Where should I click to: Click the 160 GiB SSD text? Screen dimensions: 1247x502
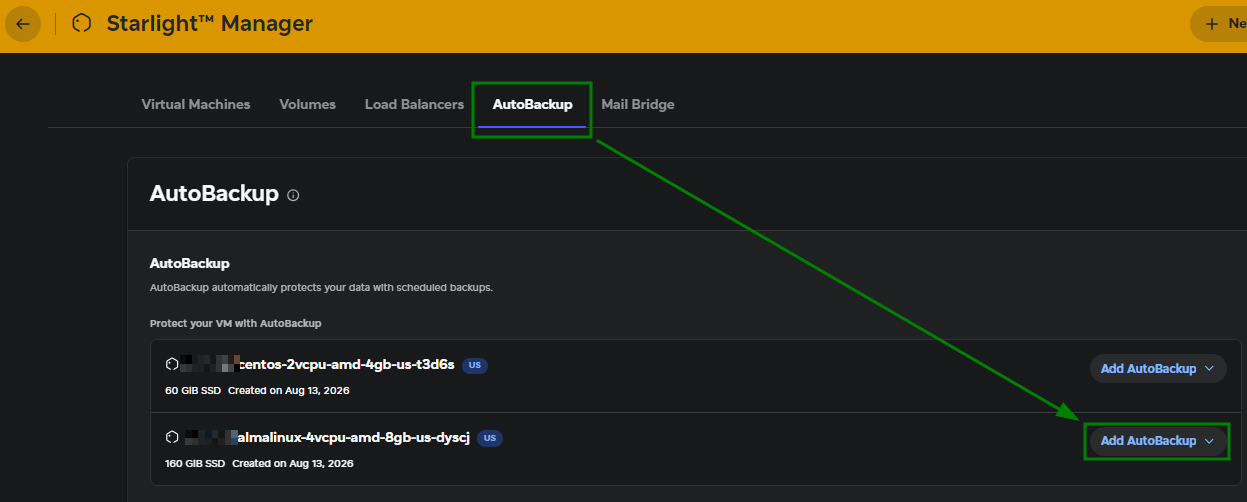[196, 463]
